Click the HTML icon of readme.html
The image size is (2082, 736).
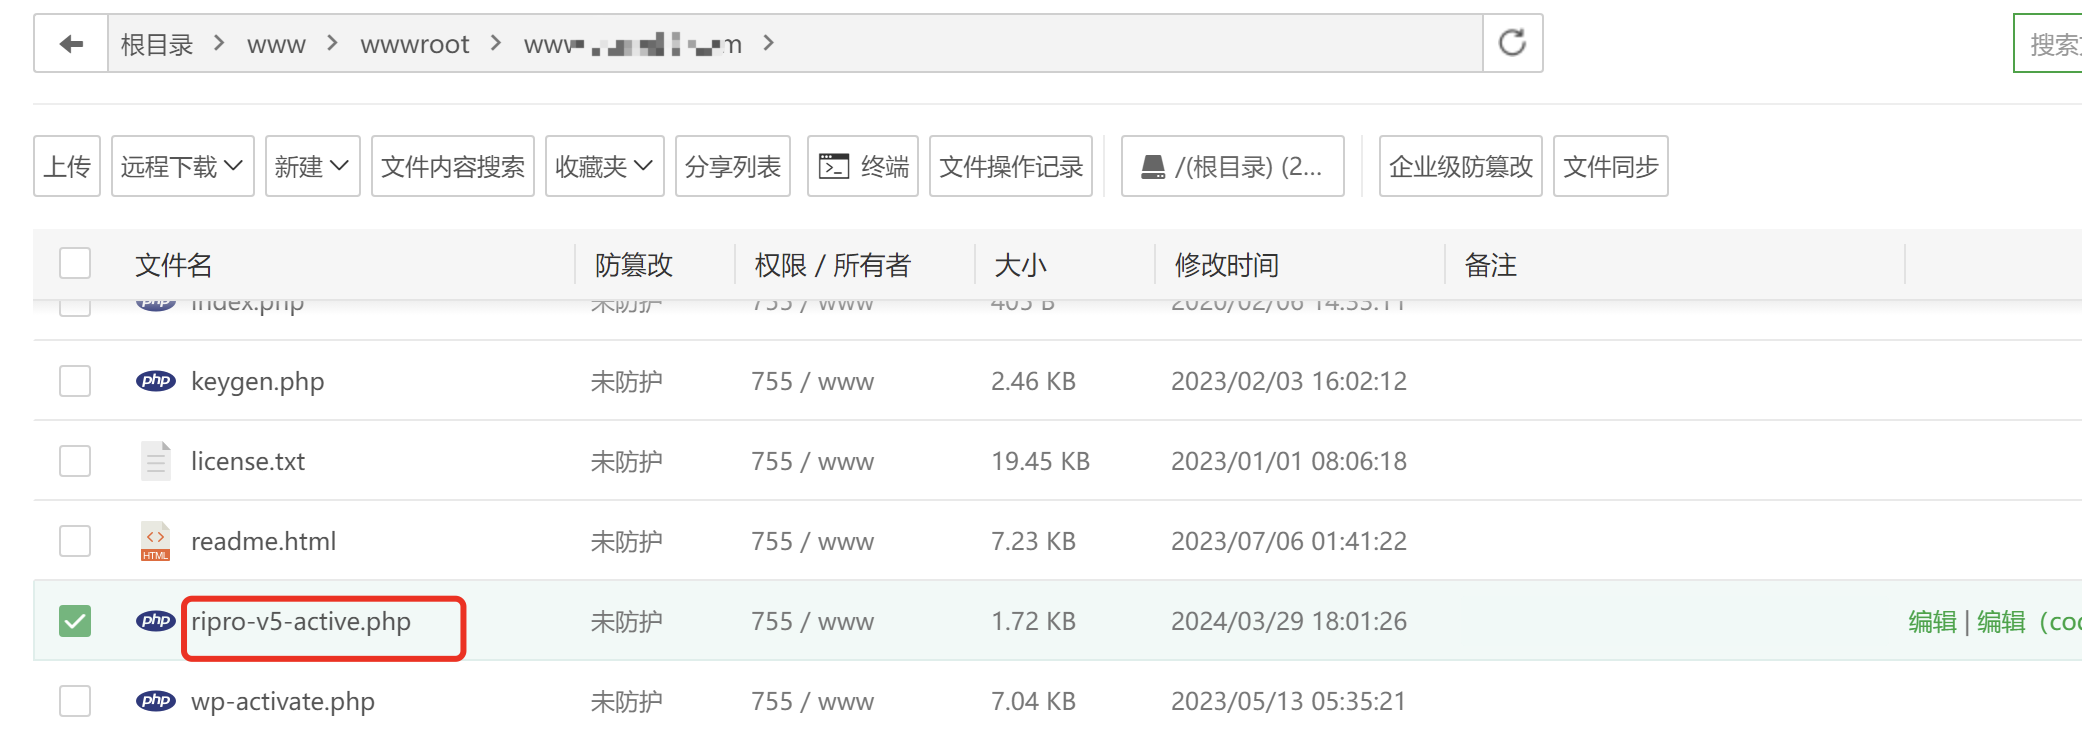pyautogui.click(x=155, y=541)
